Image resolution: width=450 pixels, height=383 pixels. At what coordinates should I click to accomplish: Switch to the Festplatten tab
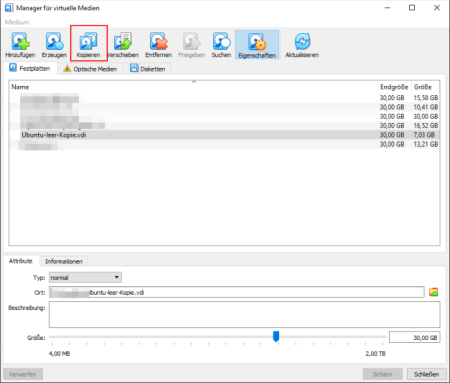click(x=30, y=68)
